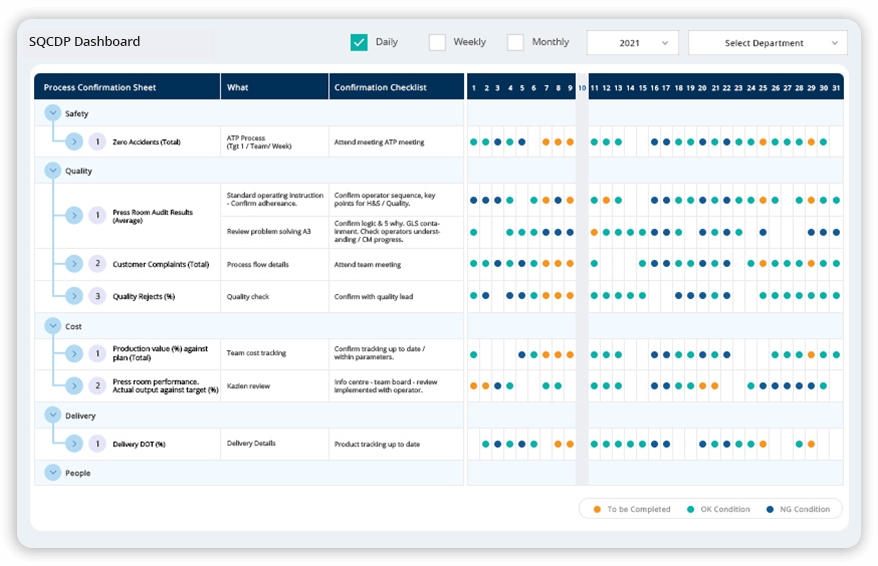Click arrow icon beside Customer Complaints row
878x566 pixels.
click(74, 264)
